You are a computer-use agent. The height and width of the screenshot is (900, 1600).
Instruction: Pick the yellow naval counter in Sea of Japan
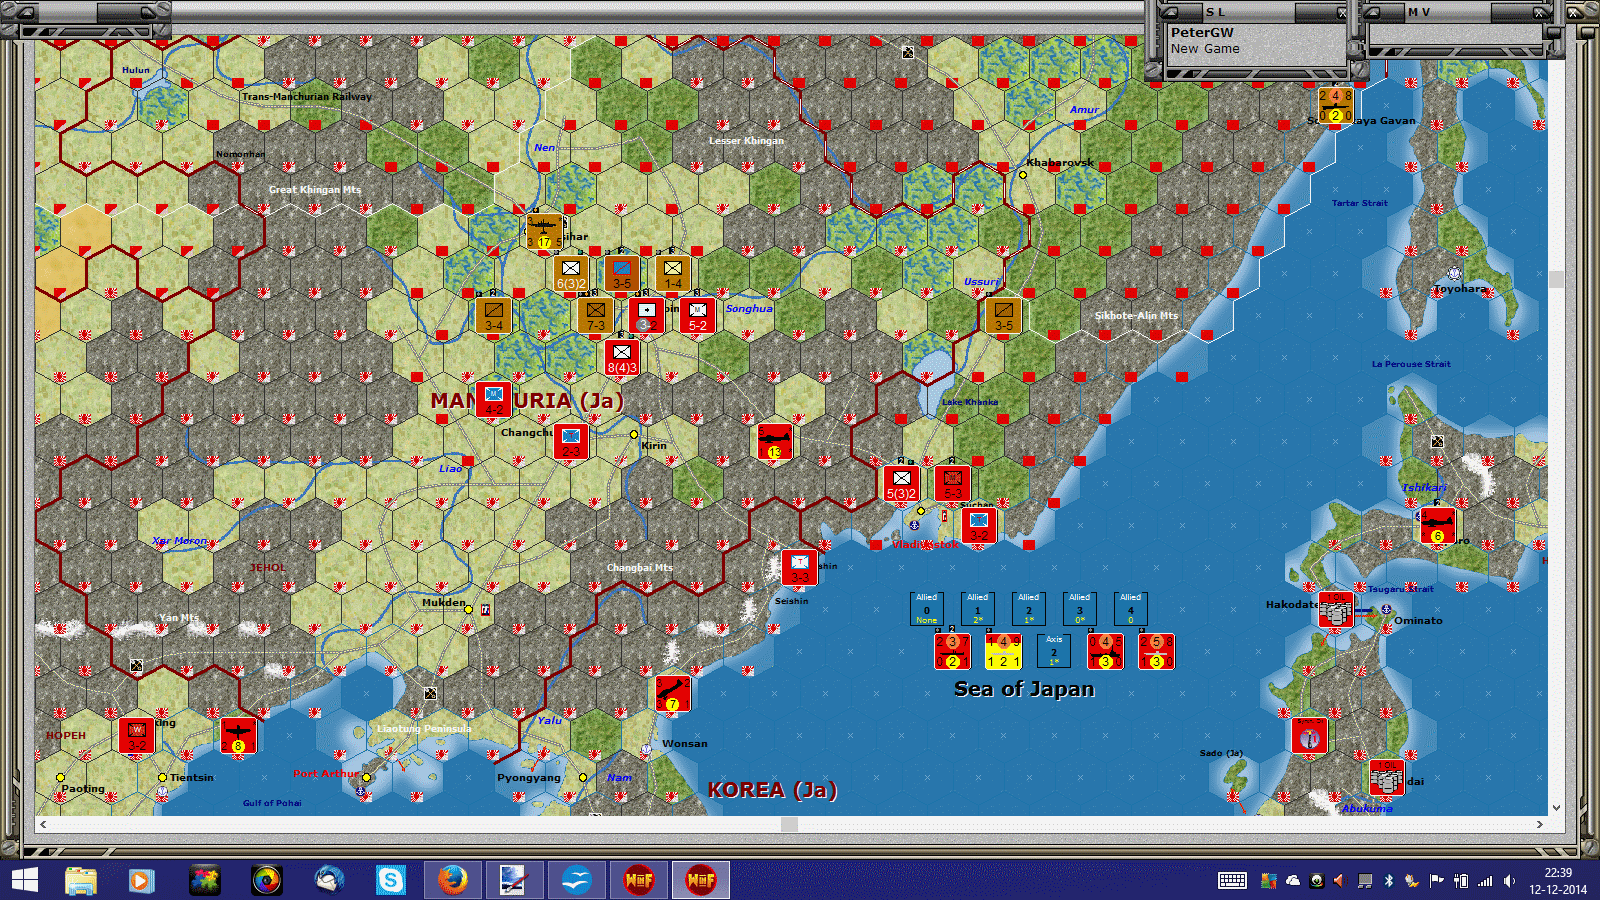[x=1003, y=651]
